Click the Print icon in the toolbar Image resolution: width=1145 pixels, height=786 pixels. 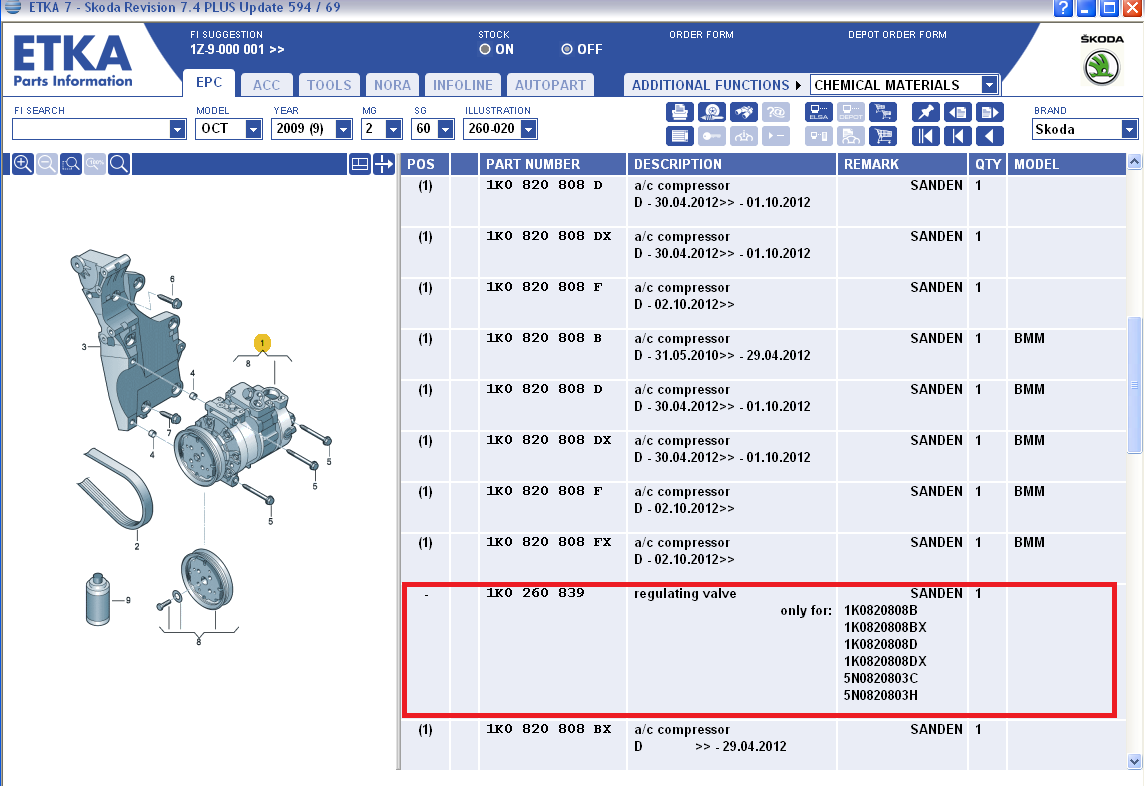(x=680, y=112)
